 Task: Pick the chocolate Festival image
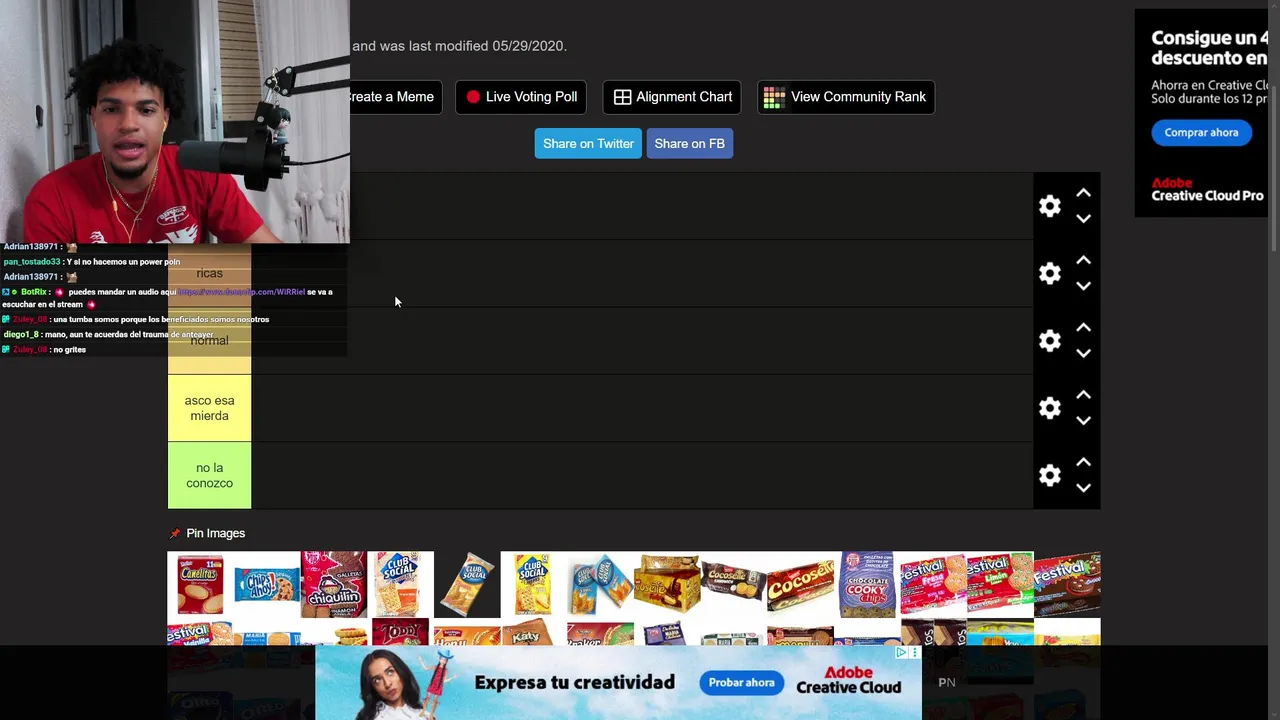[1067, 584]
